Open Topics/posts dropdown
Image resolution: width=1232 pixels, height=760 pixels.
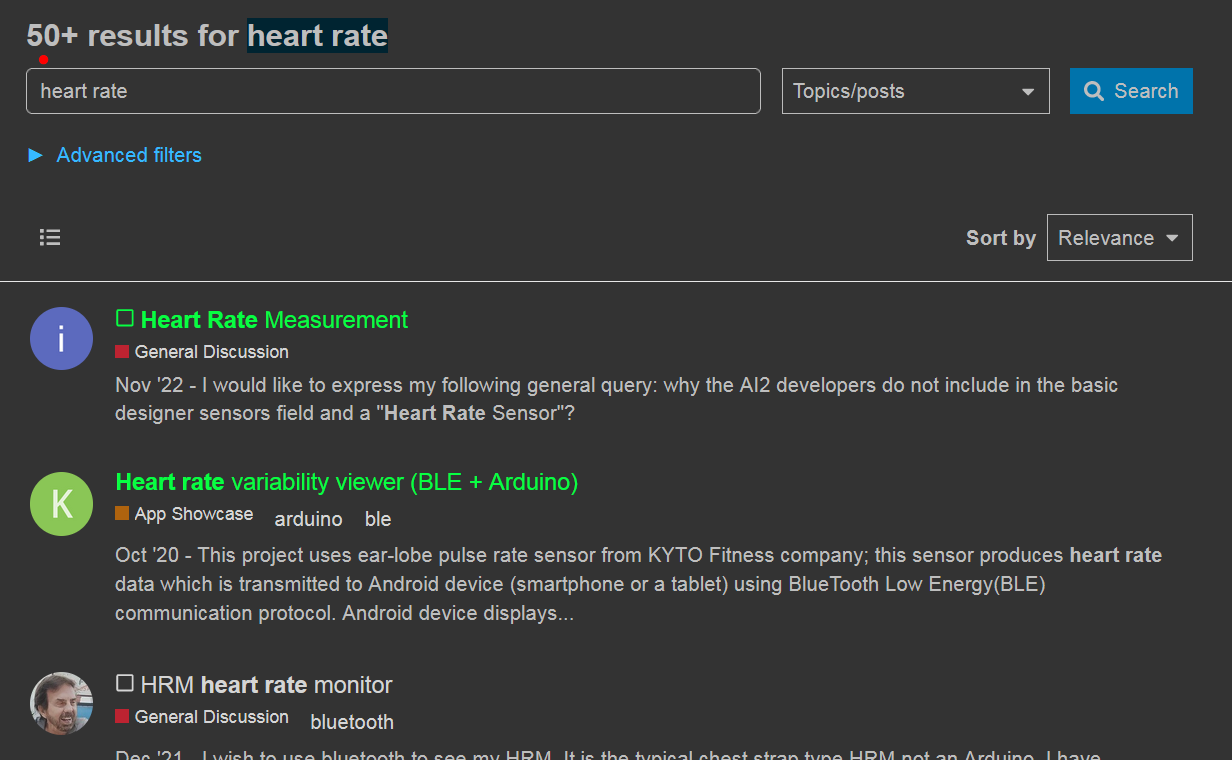click(916, 91)
